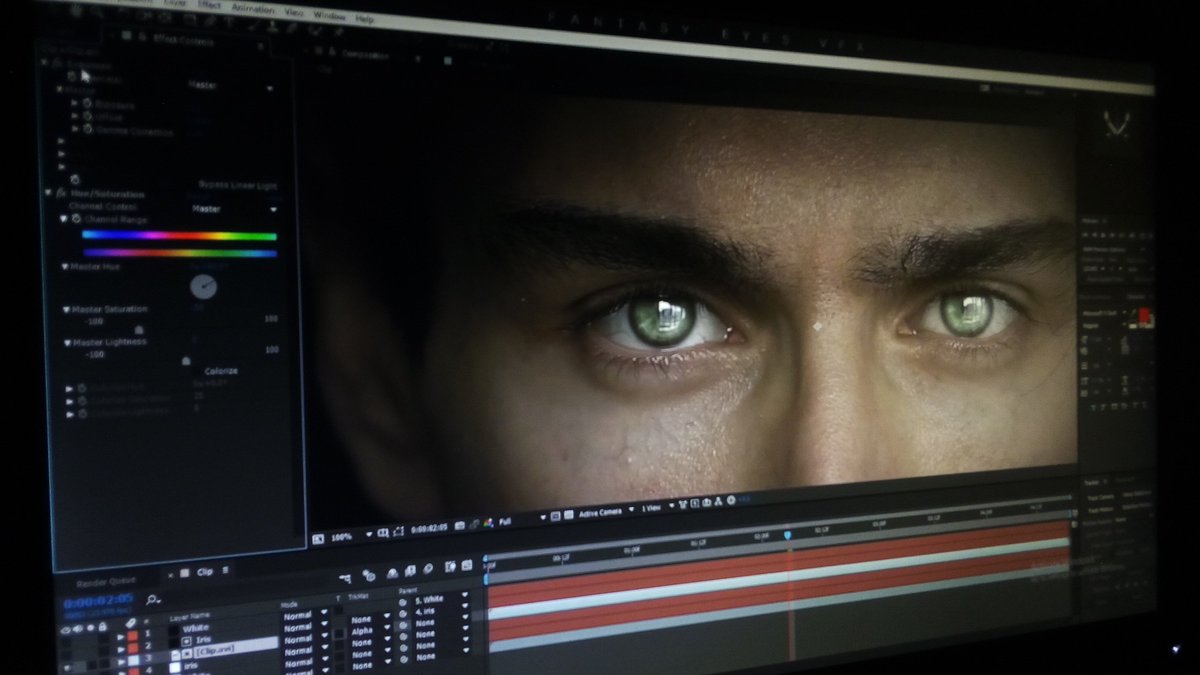
Task: Toggle hide shy layers icon
Action: [392, 573]
